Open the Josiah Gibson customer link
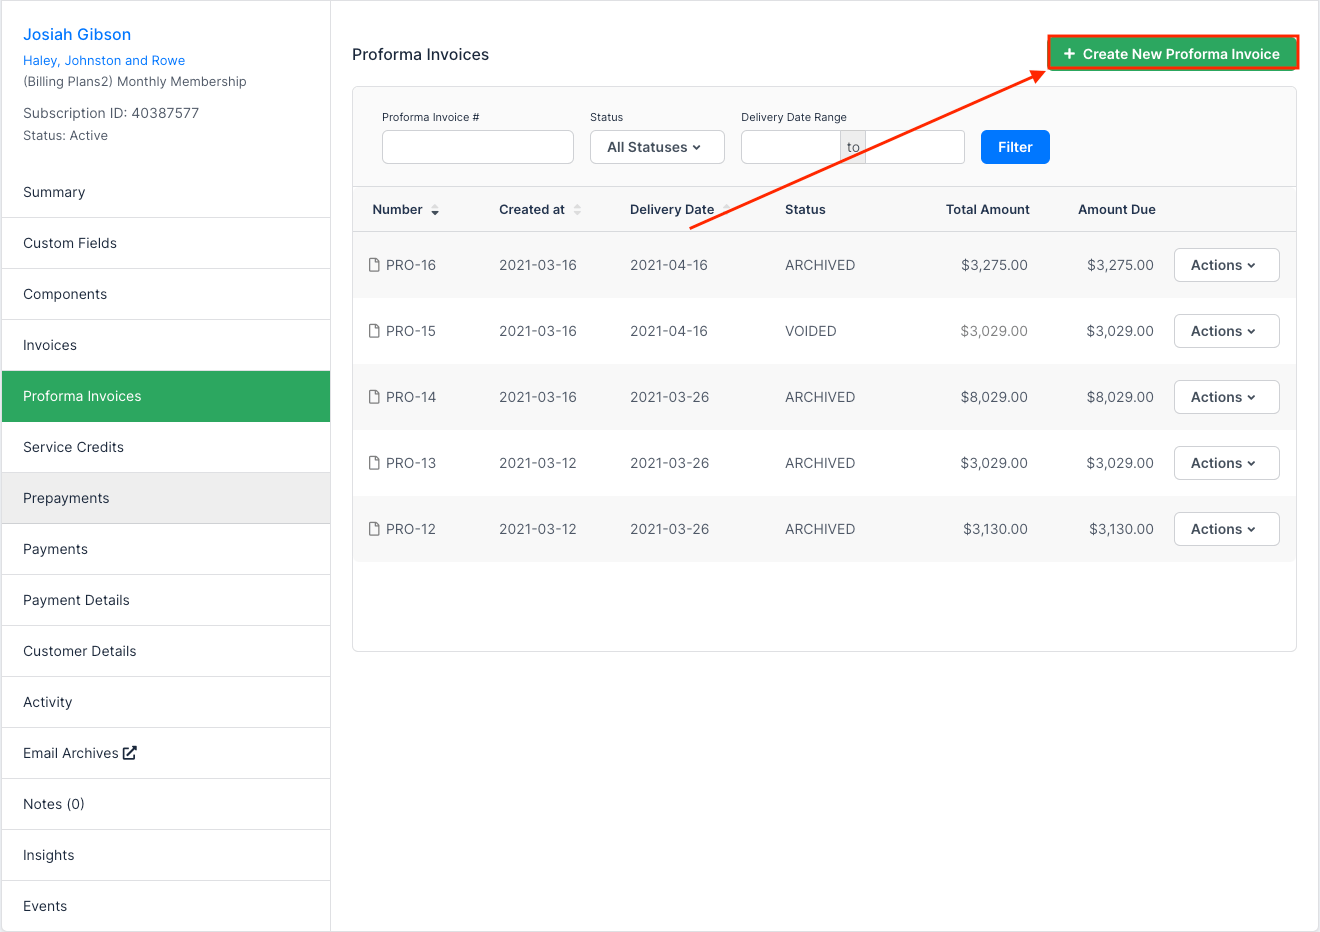1320x932 pixels. (77, 35)
